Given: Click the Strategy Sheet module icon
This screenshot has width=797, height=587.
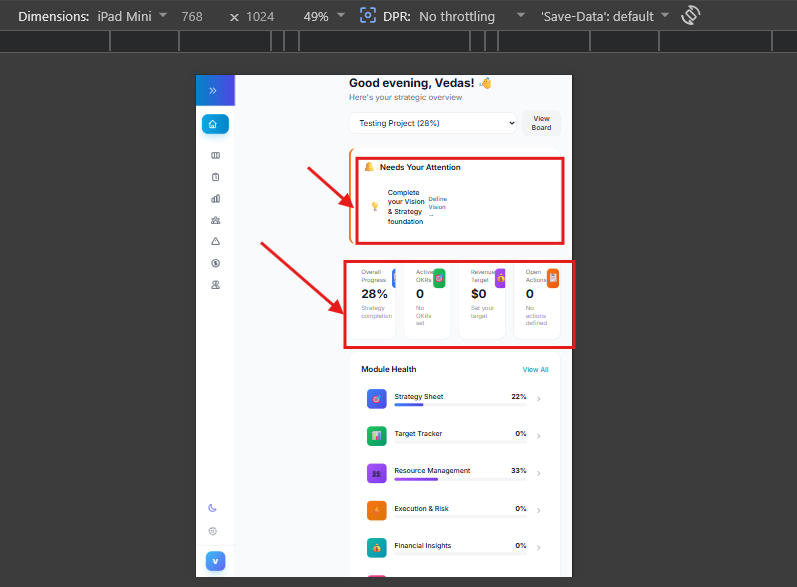Looking at the screenshot, I should 377,399.
